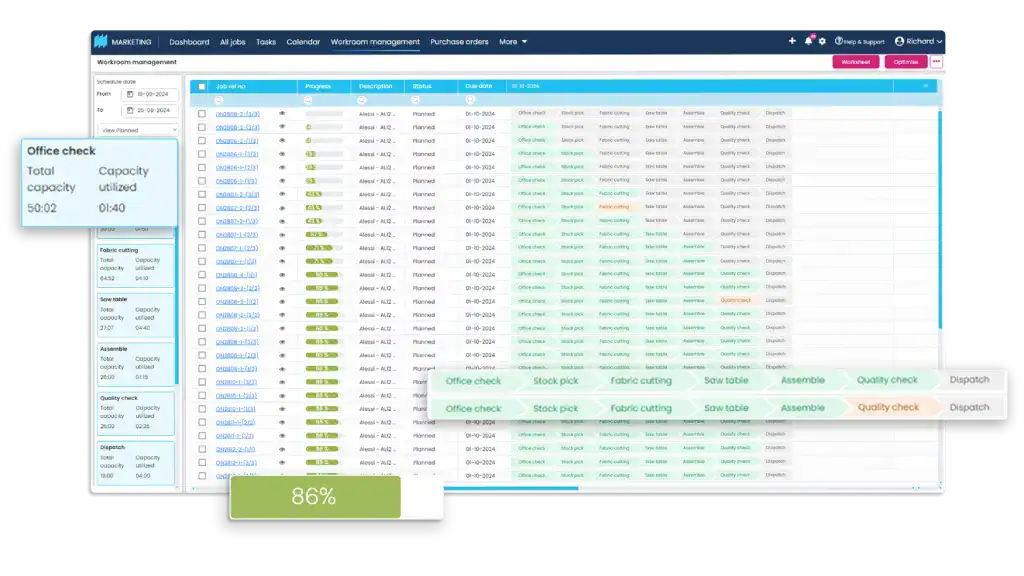Click the search icon under Job ref no

pos(218,100)
